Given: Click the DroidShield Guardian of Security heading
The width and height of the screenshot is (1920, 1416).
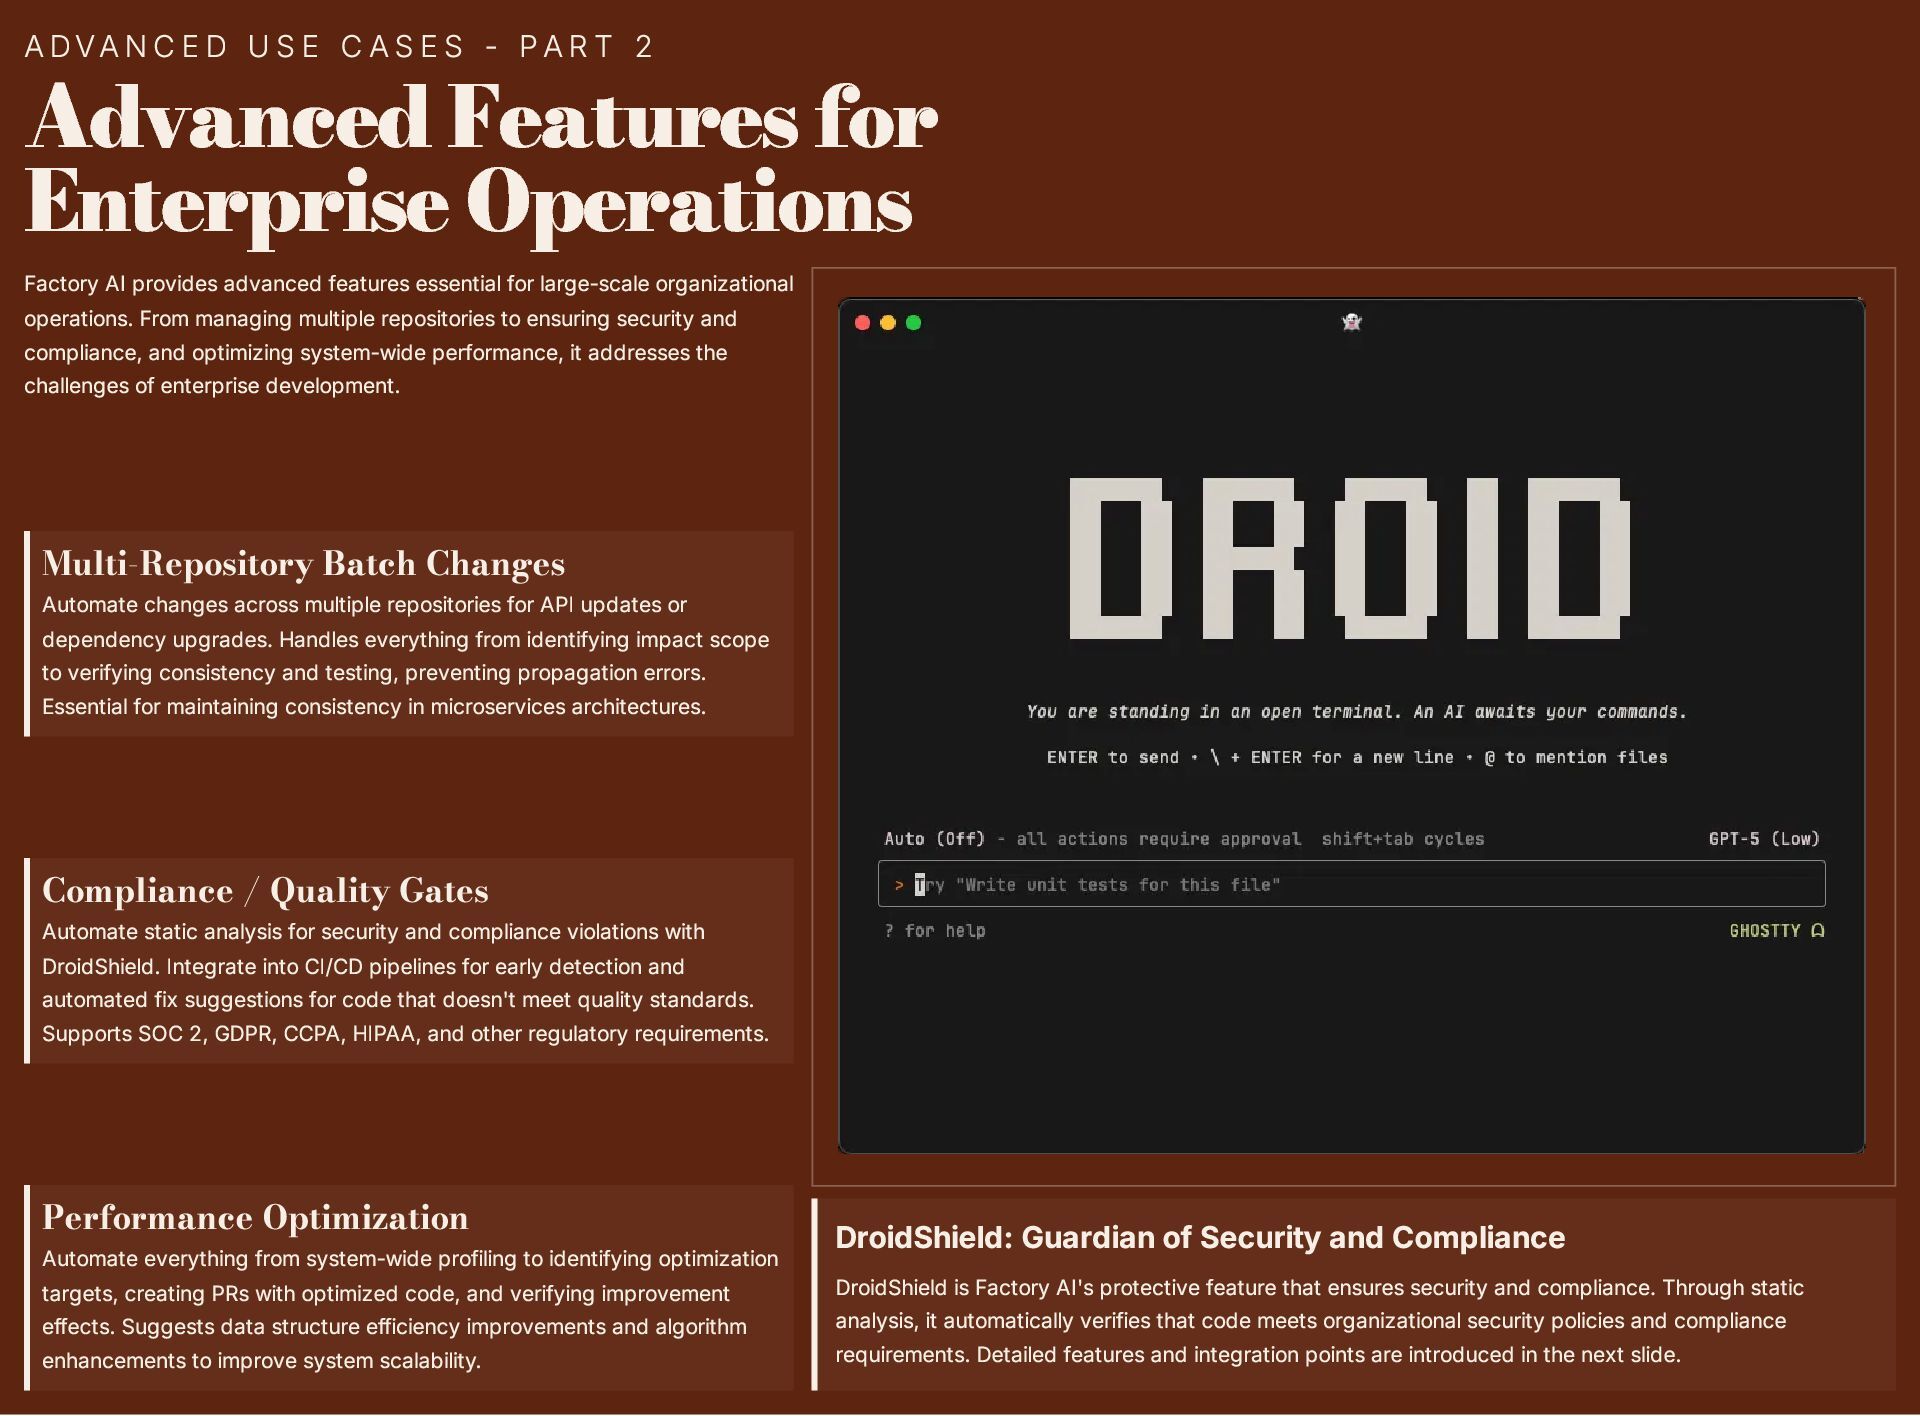Looking at the screenshot, I should click(x=1199, y=1238).
